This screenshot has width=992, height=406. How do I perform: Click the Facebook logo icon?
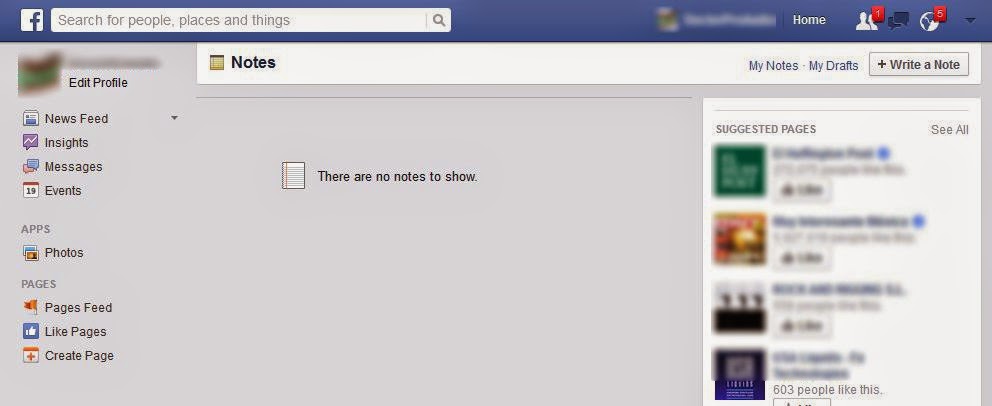pyautogui.click(x=32, y=20)
